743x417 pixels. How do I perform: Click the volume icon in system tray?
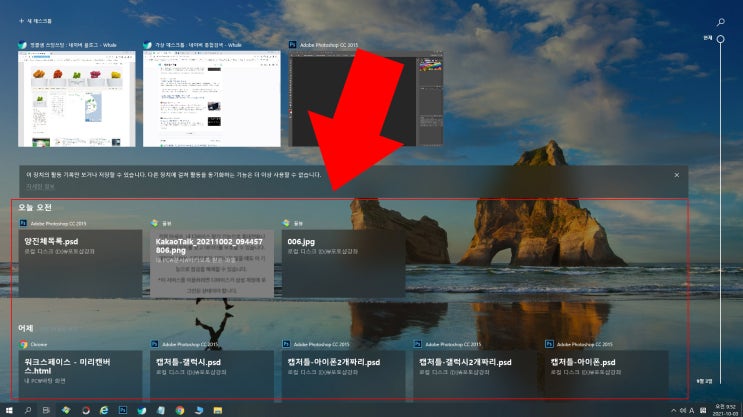(x=682, y=410)
